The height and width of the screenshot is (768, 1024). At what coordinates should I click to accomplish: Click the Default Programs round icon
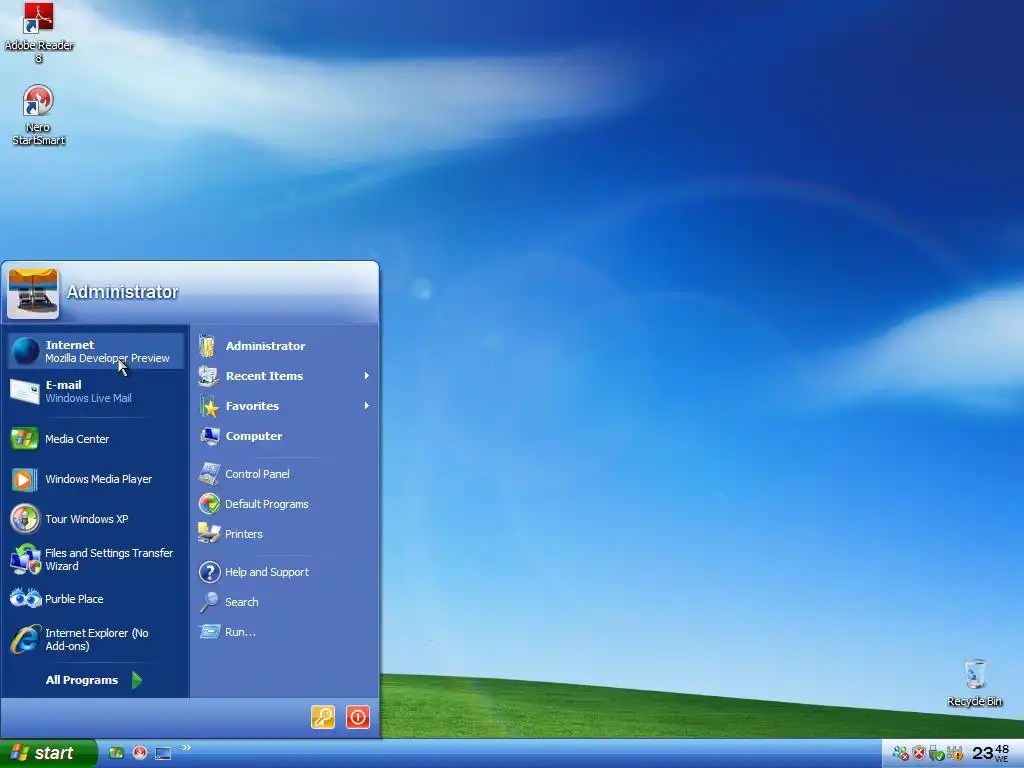tap(210, 504)
